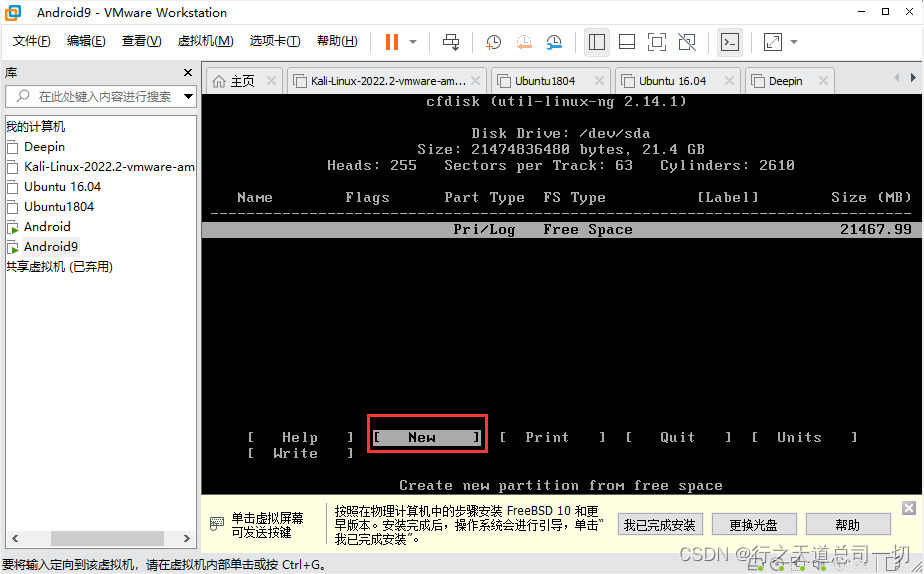The width and height of the screenshot is (924, 574).
Task: Click the stretch guest display icon
Action: pyautogui.click(x=773, y=42)
